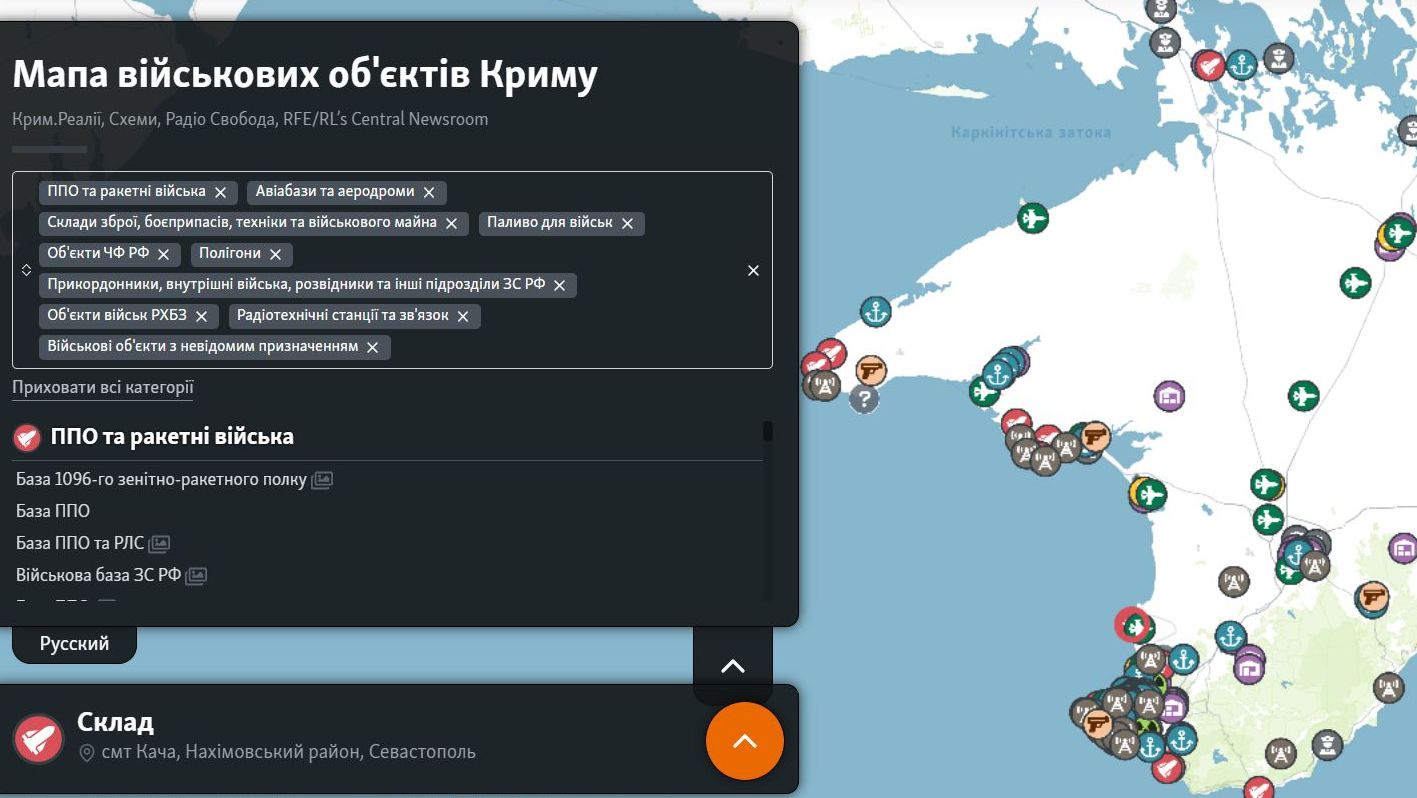Select База ППО in the list
Image resolution: width=1417 pixels, height=798 pixels.
[x=53, y=511]
